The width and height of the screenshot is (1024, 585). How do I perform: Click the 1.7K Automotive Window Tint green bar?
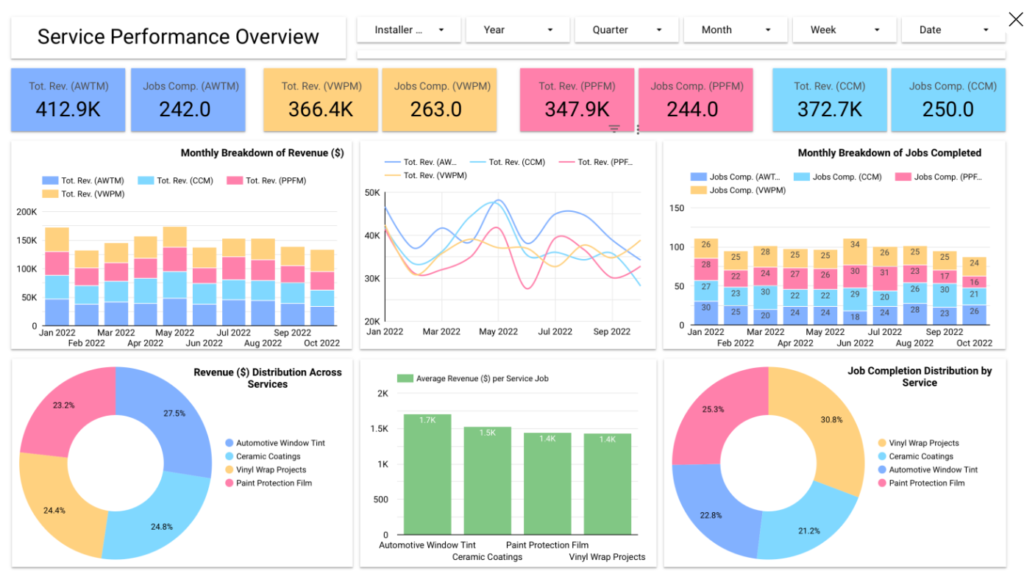click(x=427, y=475)
